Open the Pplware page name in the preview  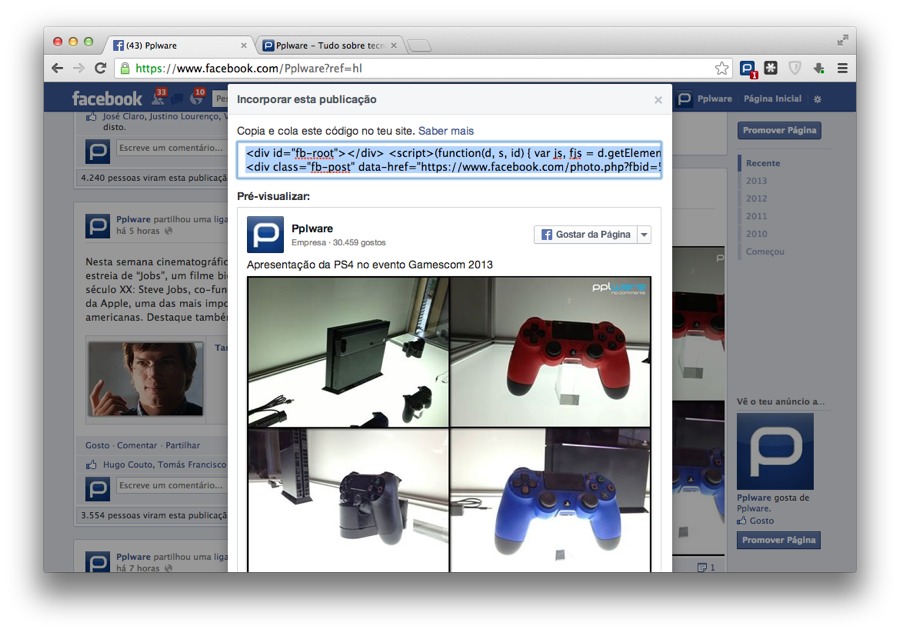[312, 228]
